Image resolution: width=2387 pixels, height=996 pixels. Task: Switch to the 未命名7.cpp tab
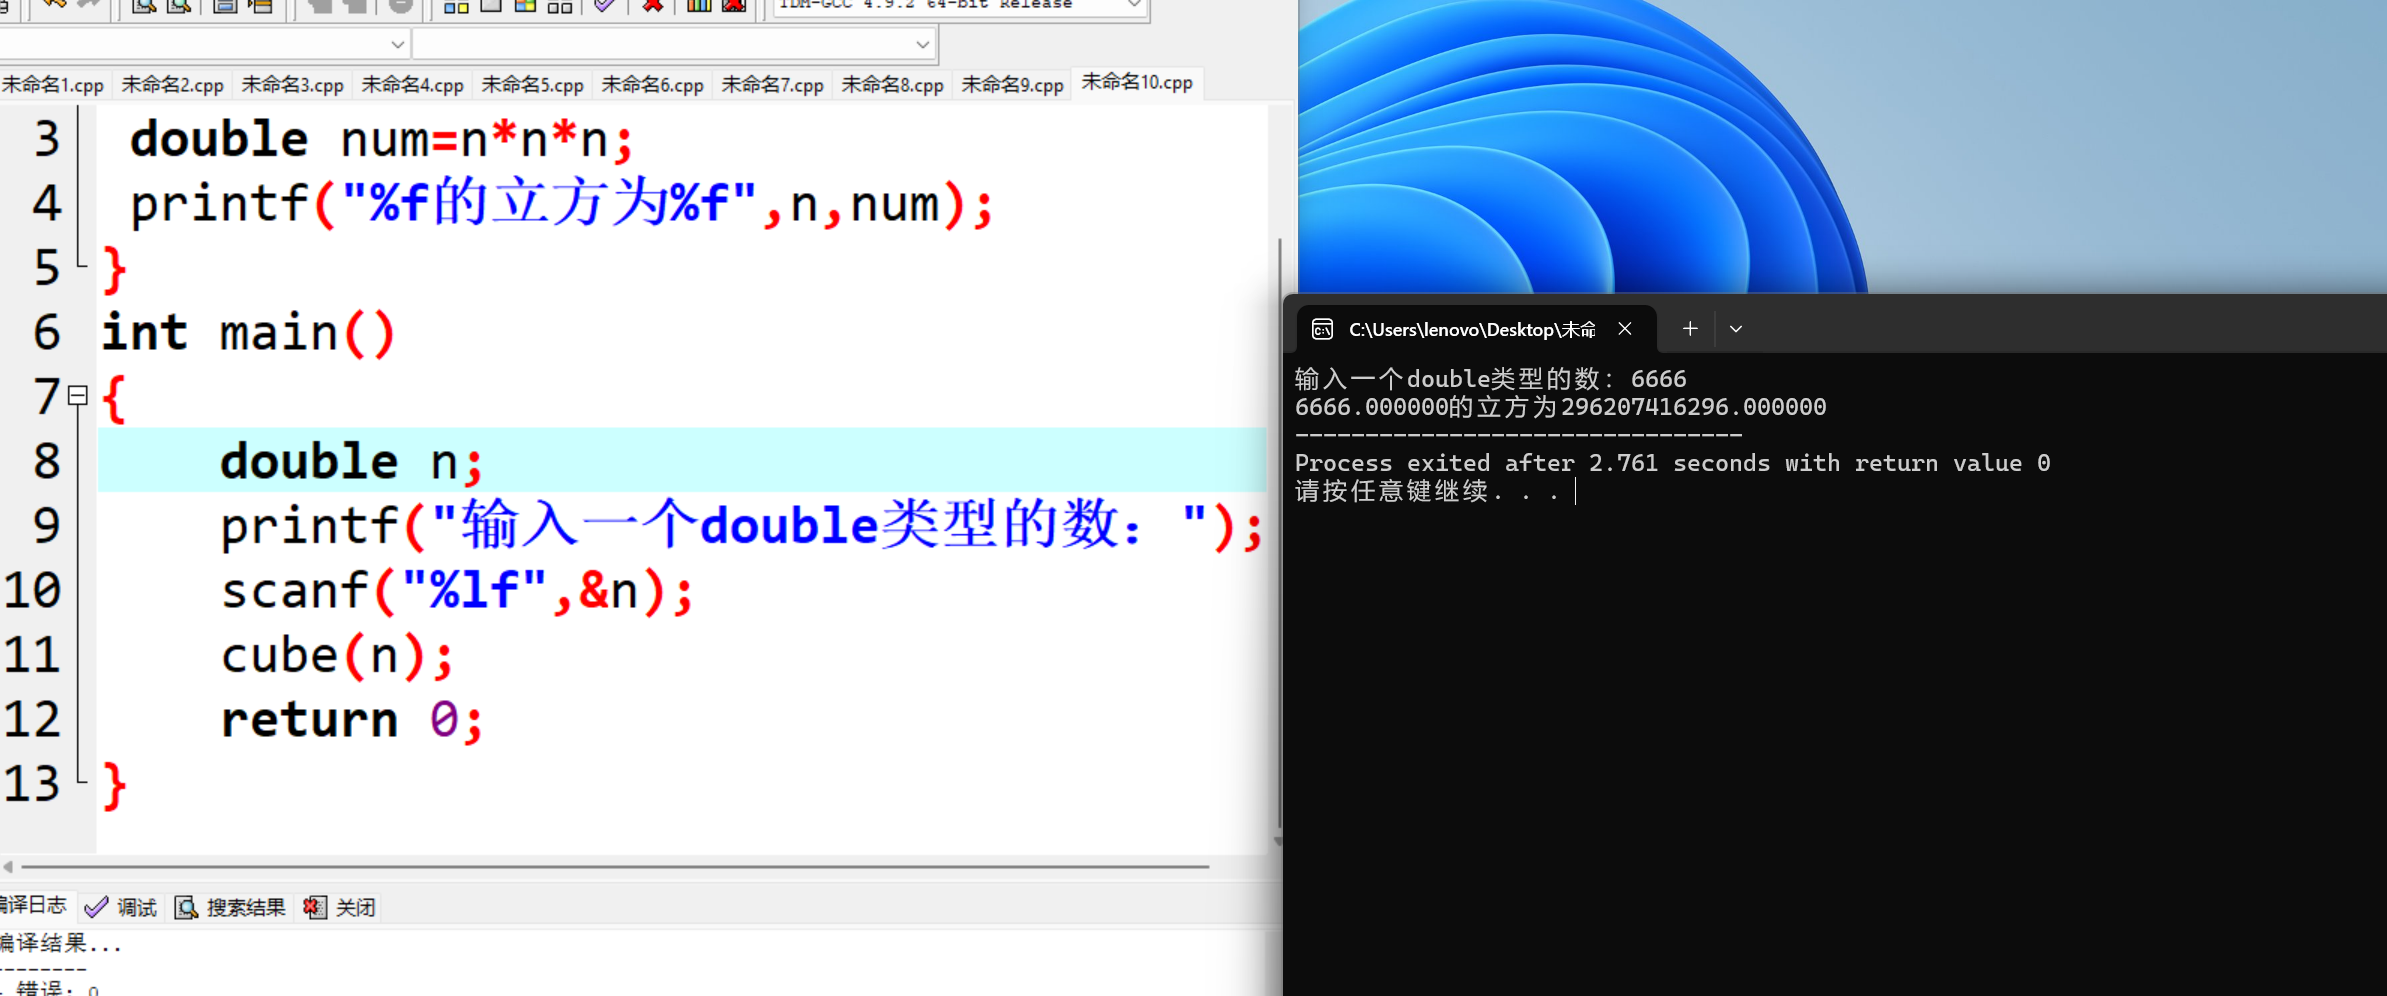772,85
